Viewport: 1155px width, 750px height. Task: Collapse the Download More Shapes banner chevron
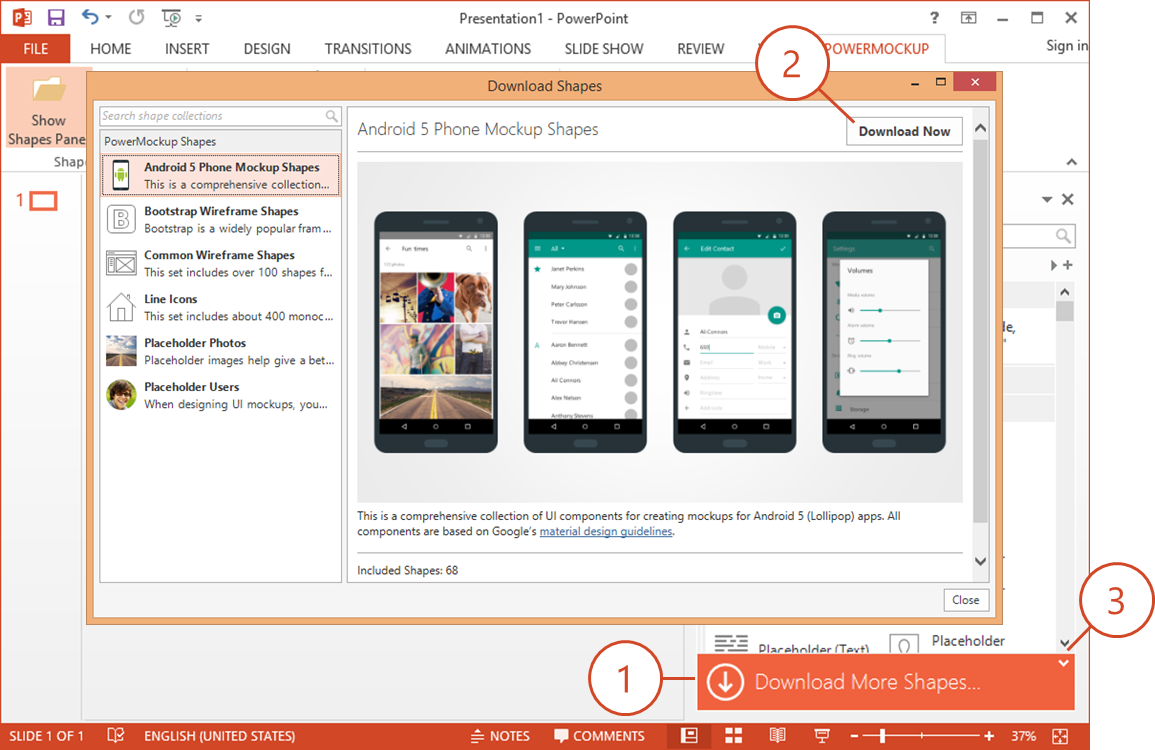point(1063,663)
